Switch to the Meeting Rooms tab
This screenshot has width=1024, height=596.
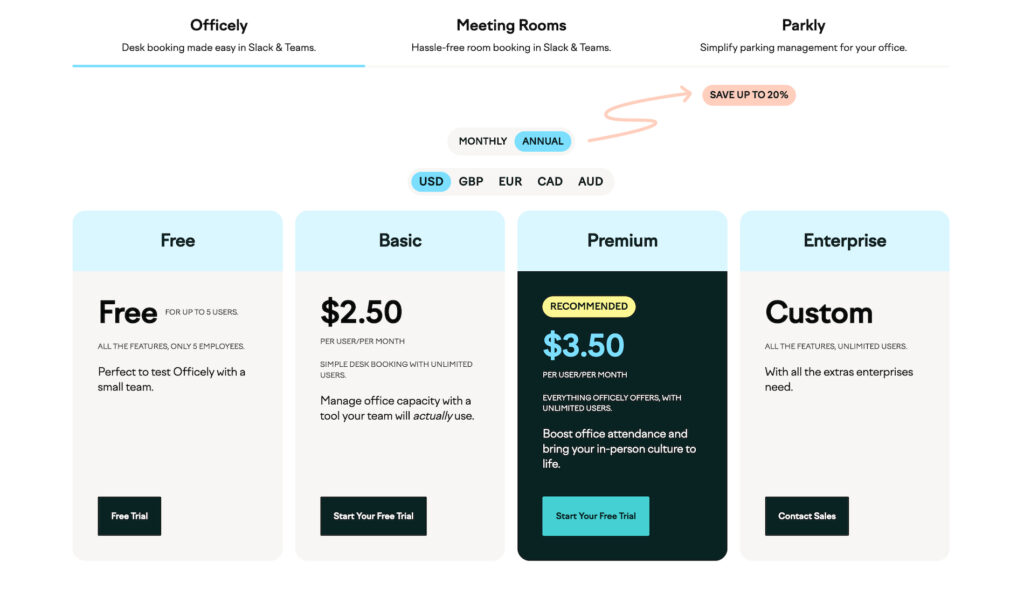pos(511,25)
